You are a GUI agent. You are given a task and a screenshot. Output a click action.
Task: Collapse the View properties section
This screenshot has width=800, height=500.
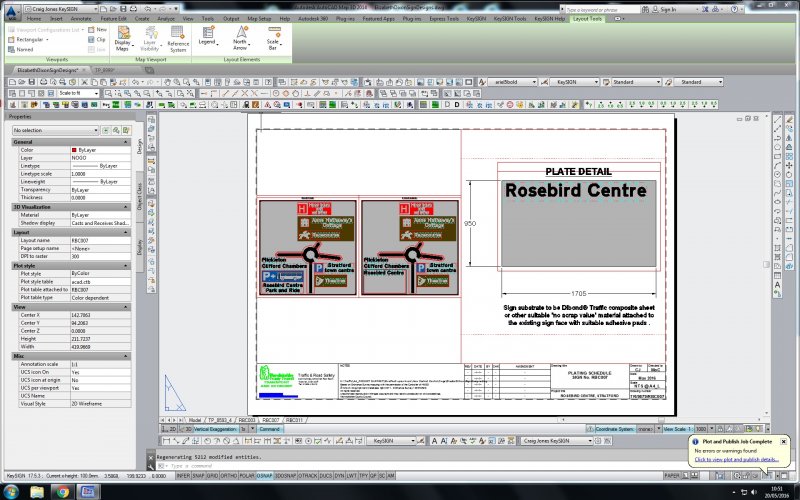(x=126, y=307)
